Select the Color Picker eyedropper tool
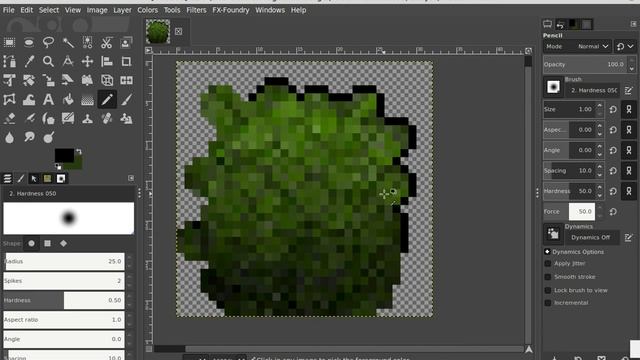Image resolution: width=640 pixels, height=360 pixels. [29, 61]
